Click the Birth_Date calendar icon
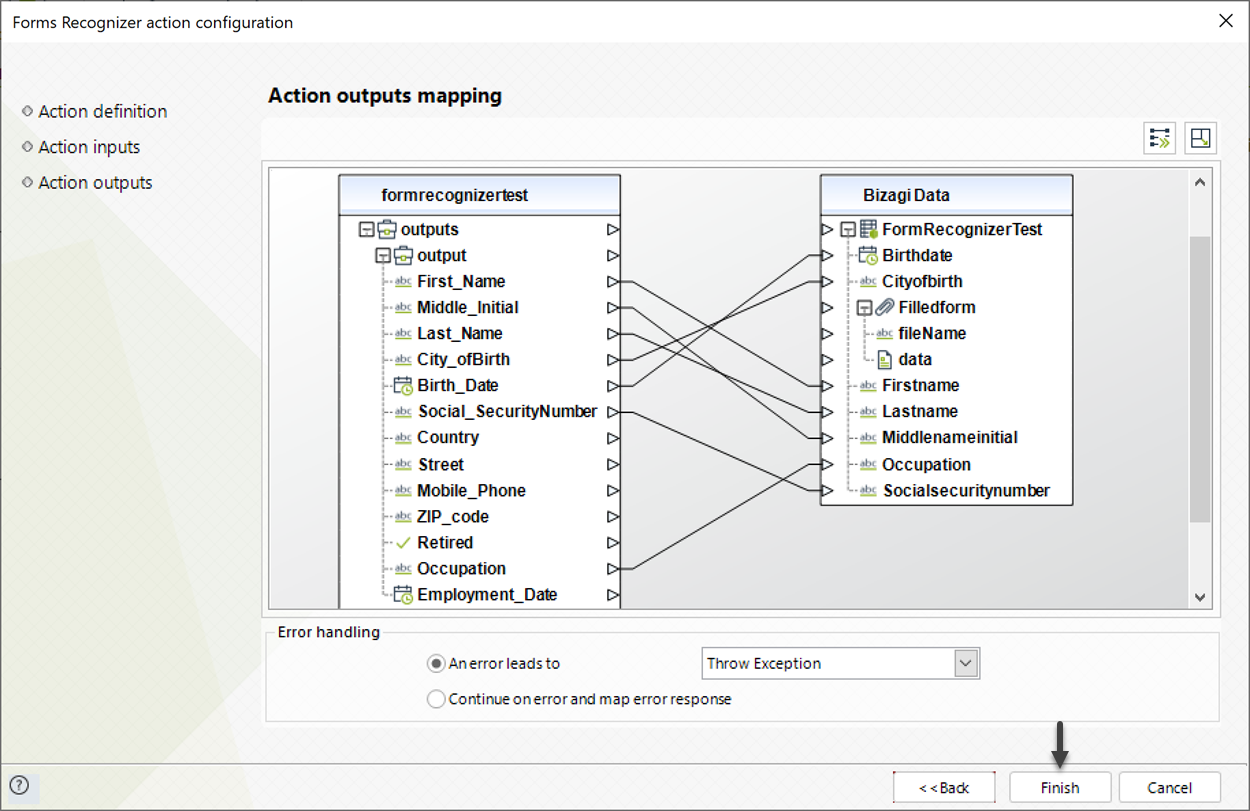This screenshot has width=1250, height=811. (x=403, y=385)
